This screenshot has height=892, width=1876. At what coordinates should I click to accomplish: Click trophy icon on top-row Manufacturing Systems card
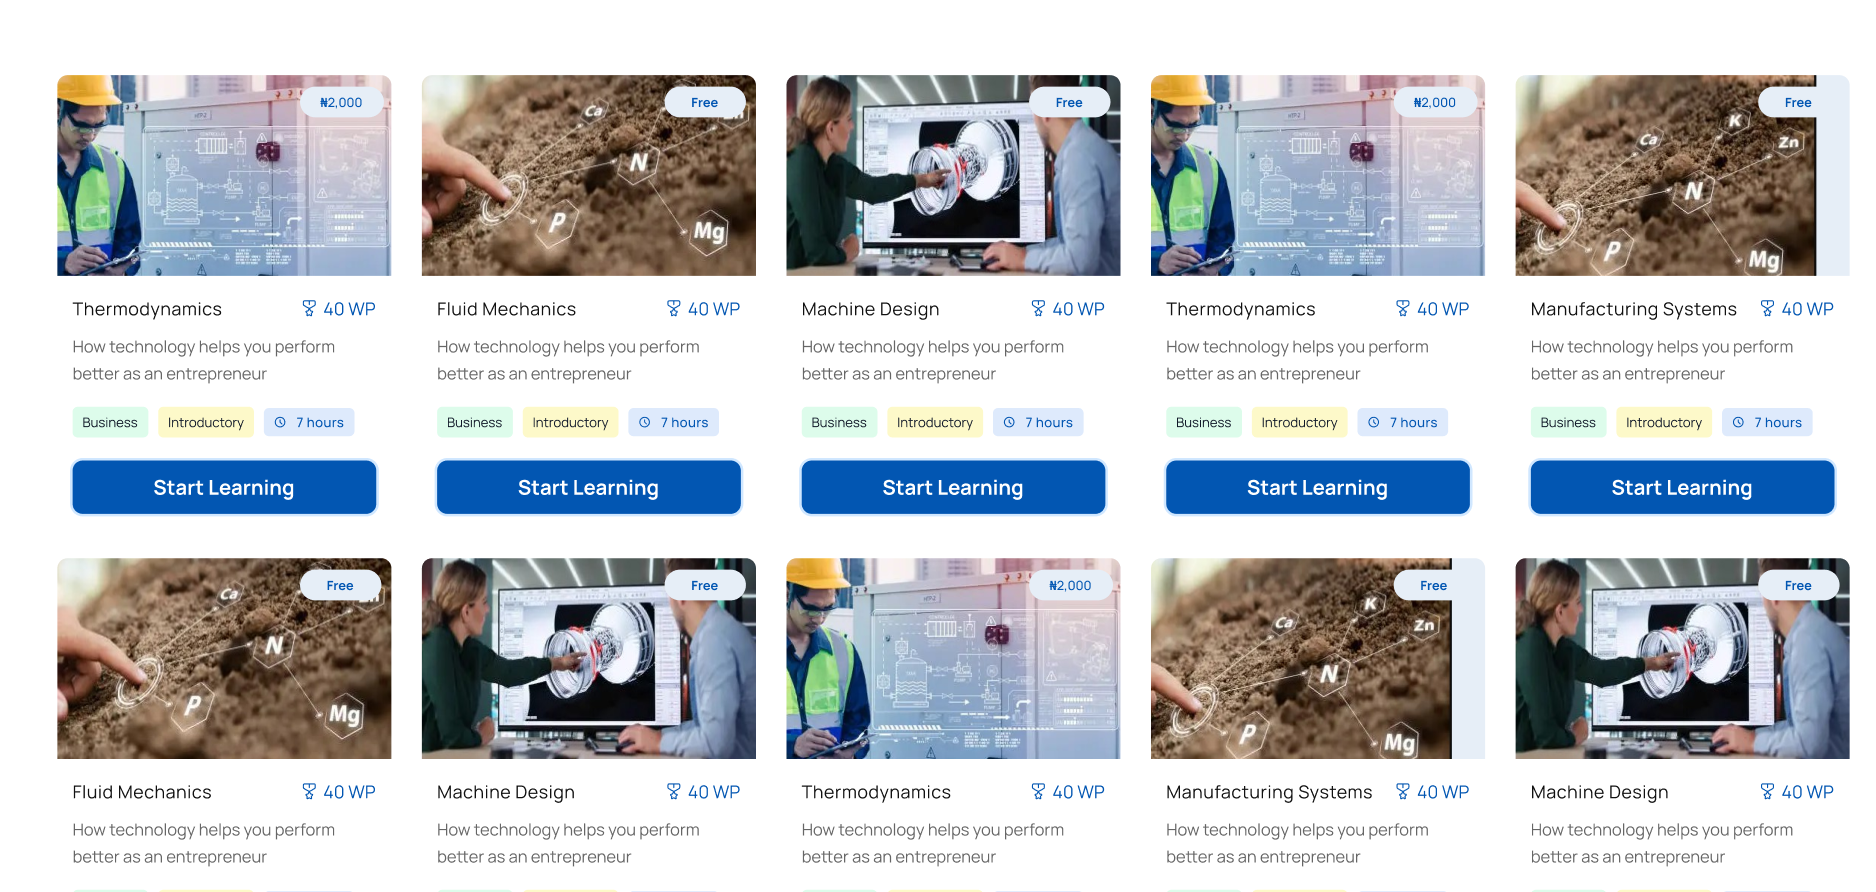click(x=1767, y=309)
